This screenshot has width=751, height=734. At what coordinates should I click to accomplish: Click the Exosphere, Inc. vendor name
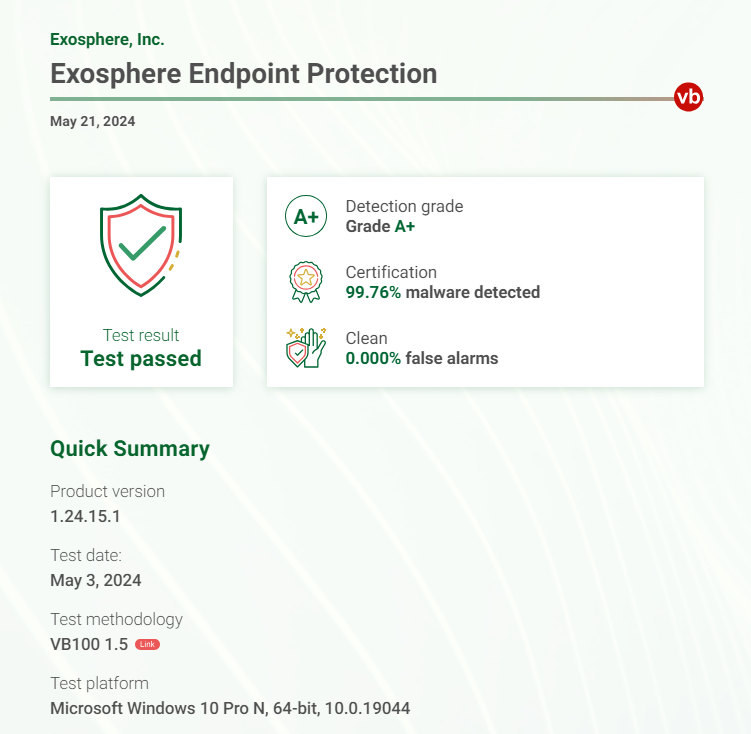tap(107, 40)
